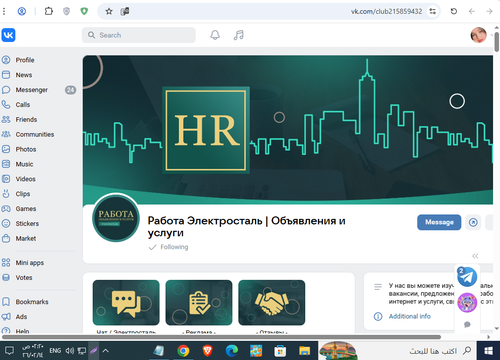The image size is (500, 360).
Task: Open user avatar menu in header
Action: tap(479, 35)
